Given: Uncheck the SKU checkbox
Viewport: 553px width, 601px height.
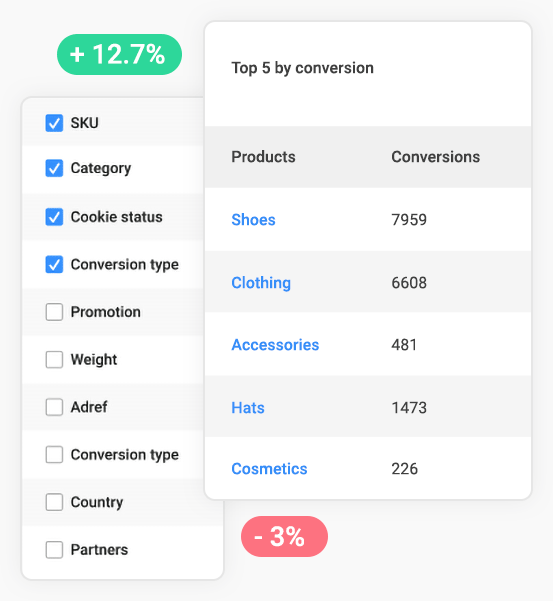Looking at the screenshot, I should [54, 123].
